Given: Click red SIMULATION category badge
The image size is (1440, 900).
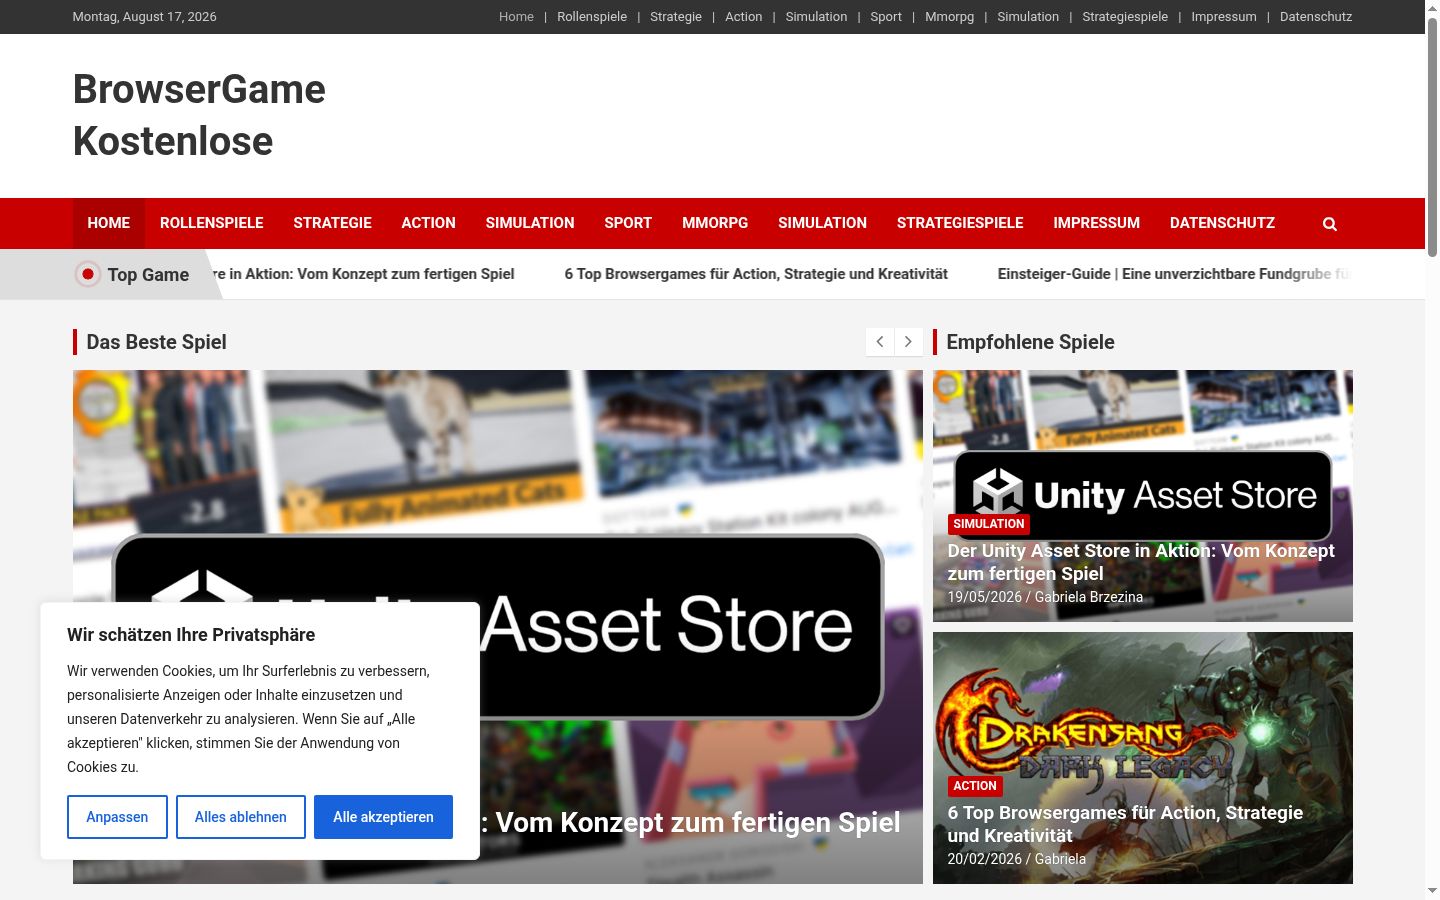Looking at the screenshot, I should coord(988,524).
